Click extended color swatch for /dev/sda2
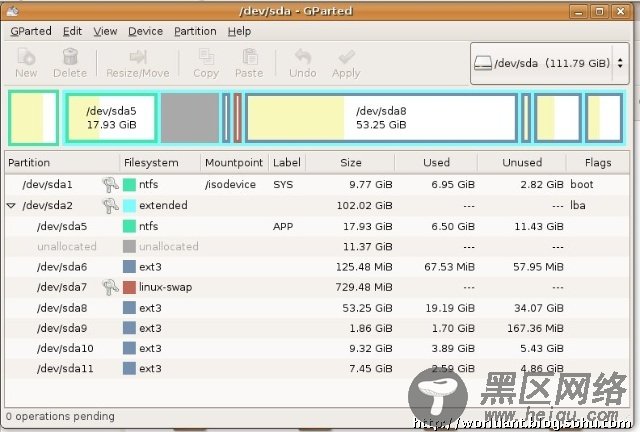 coord(129,205)
